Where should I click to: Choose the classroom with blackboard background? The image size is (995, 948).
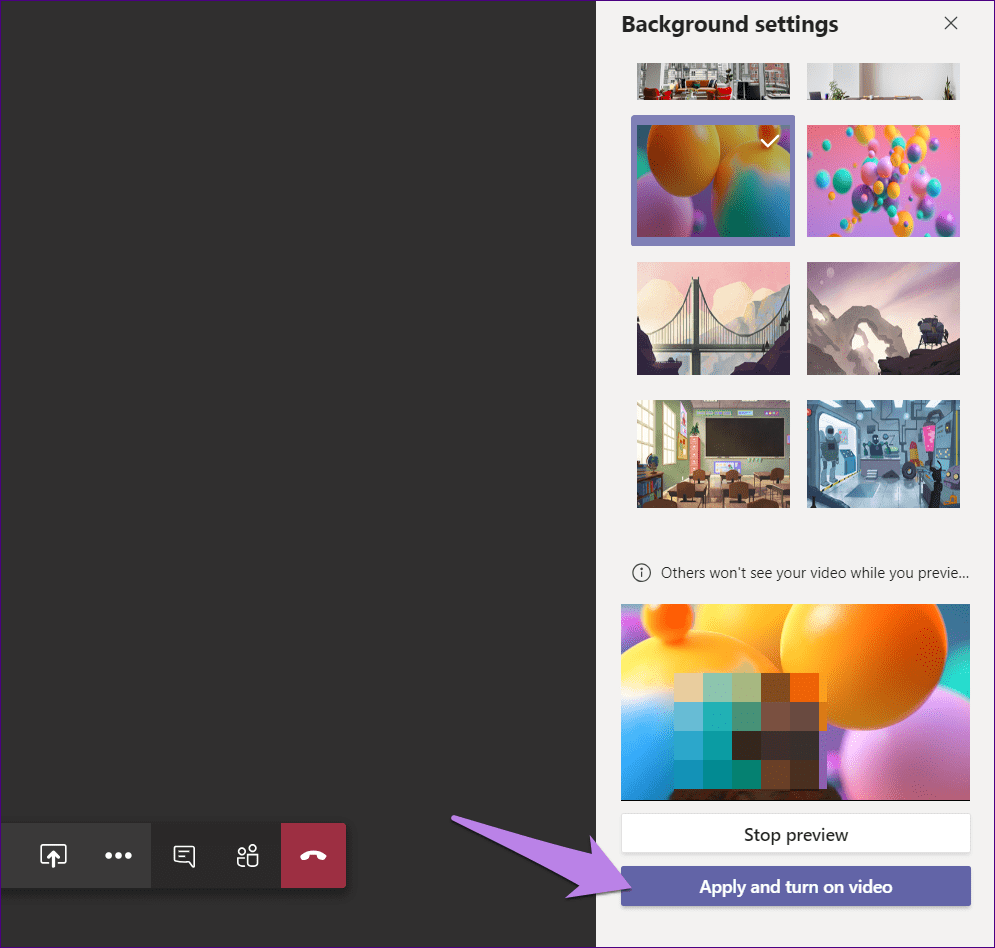[713, 454]
